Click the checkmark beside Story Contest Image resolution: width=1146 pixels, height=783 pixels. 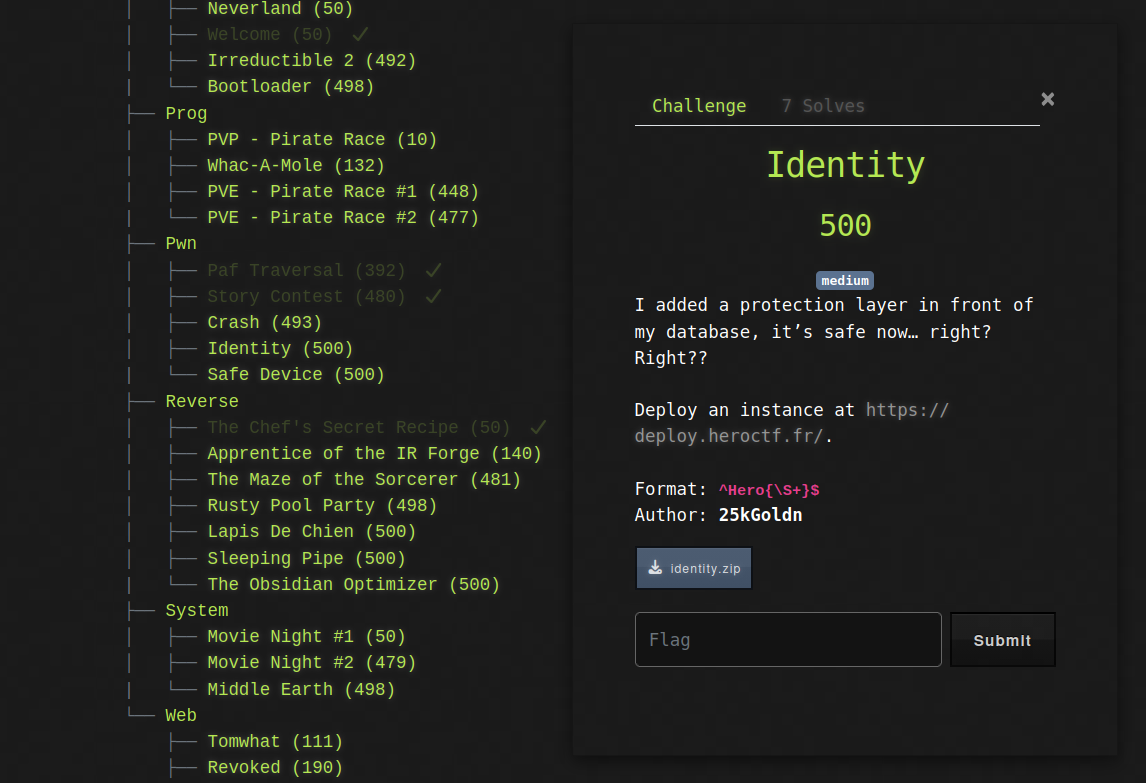tap(433, 297)
